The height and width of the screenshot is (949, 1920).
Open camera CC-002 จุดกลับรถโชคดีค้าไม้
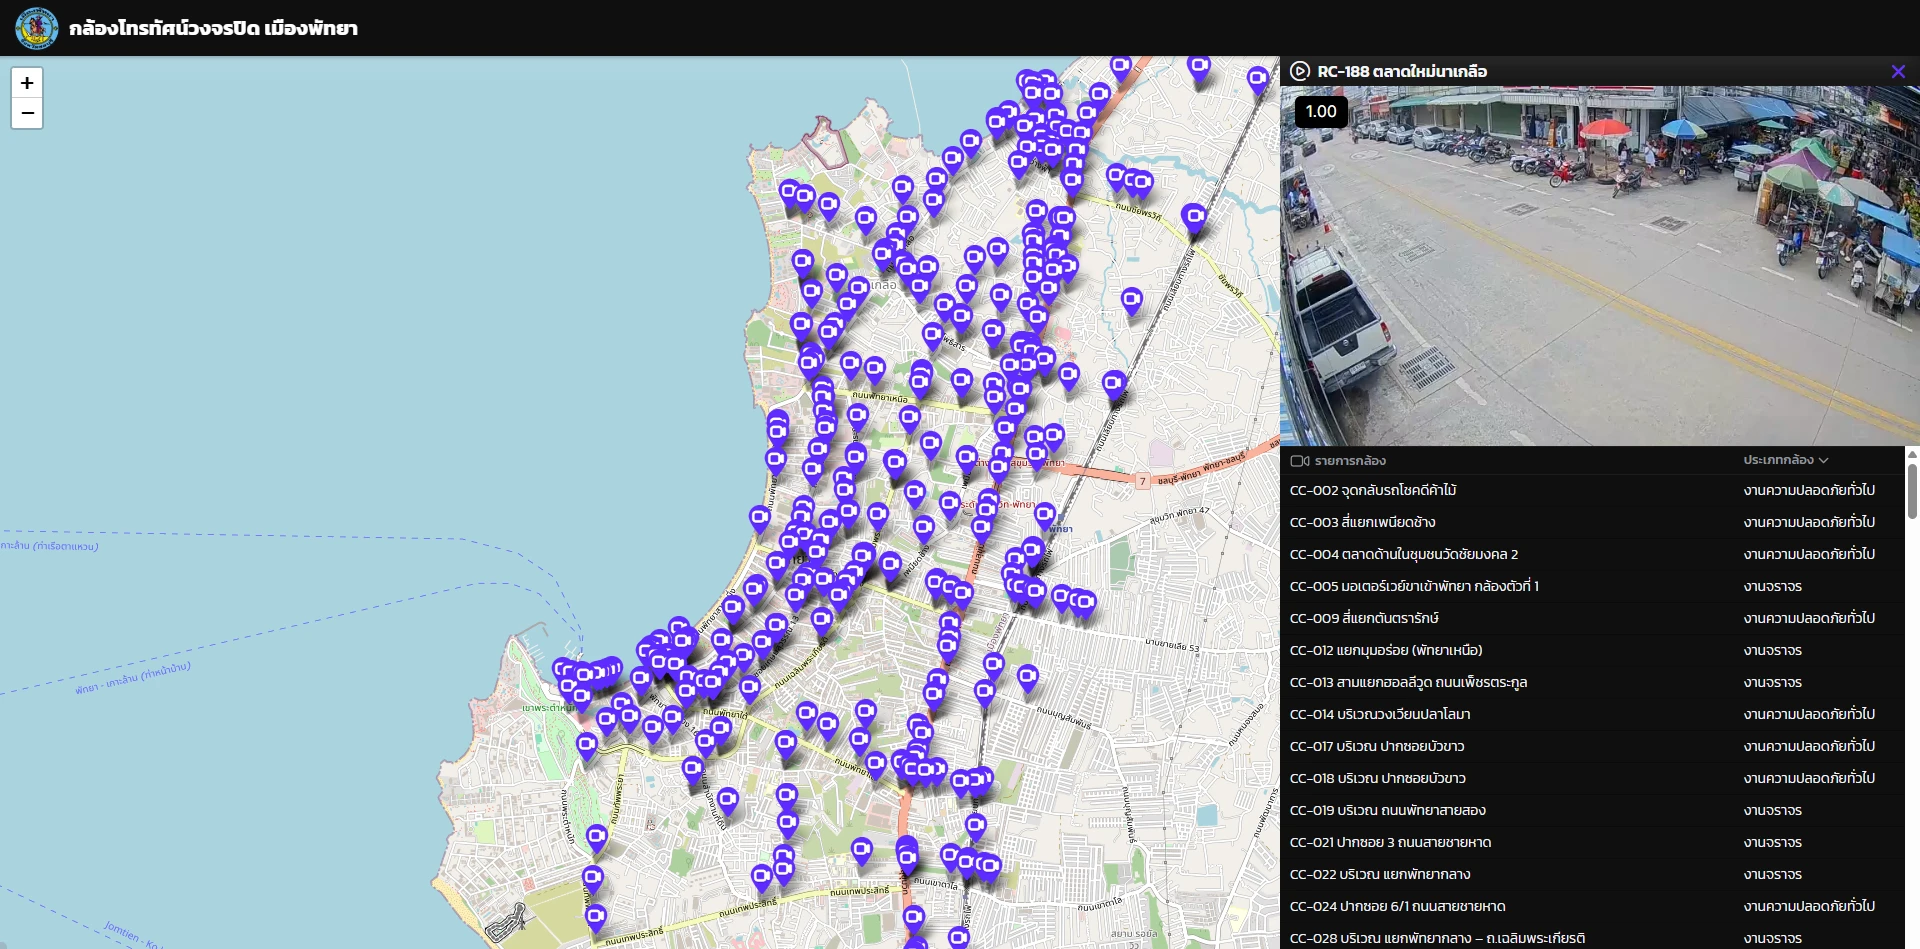pyautogui.click(x=1373, y=490)
